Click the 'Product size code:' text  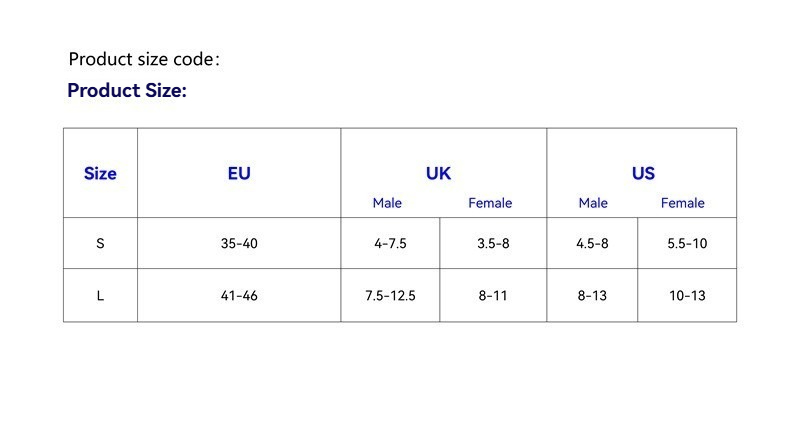point(143,59)
